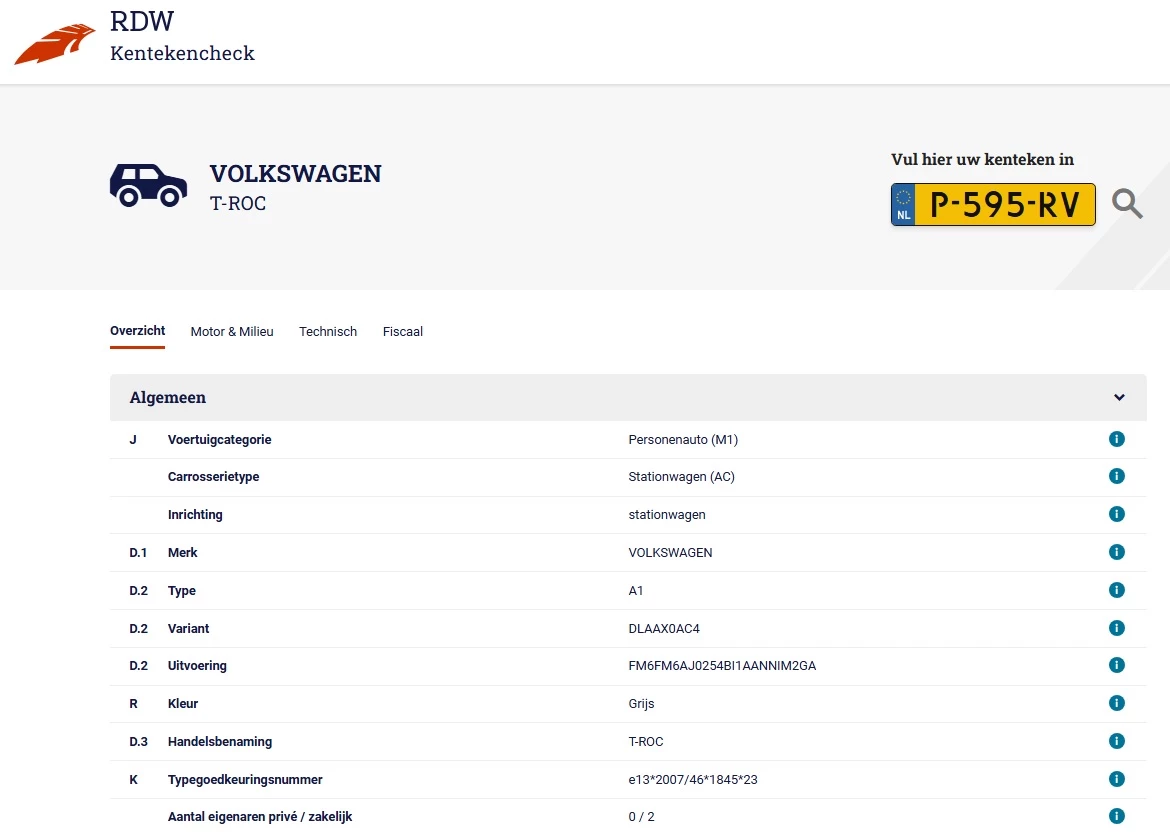
Task: Open info icon for Aantal eigenaren privé / zakelijk
Action: [1117, 816]
